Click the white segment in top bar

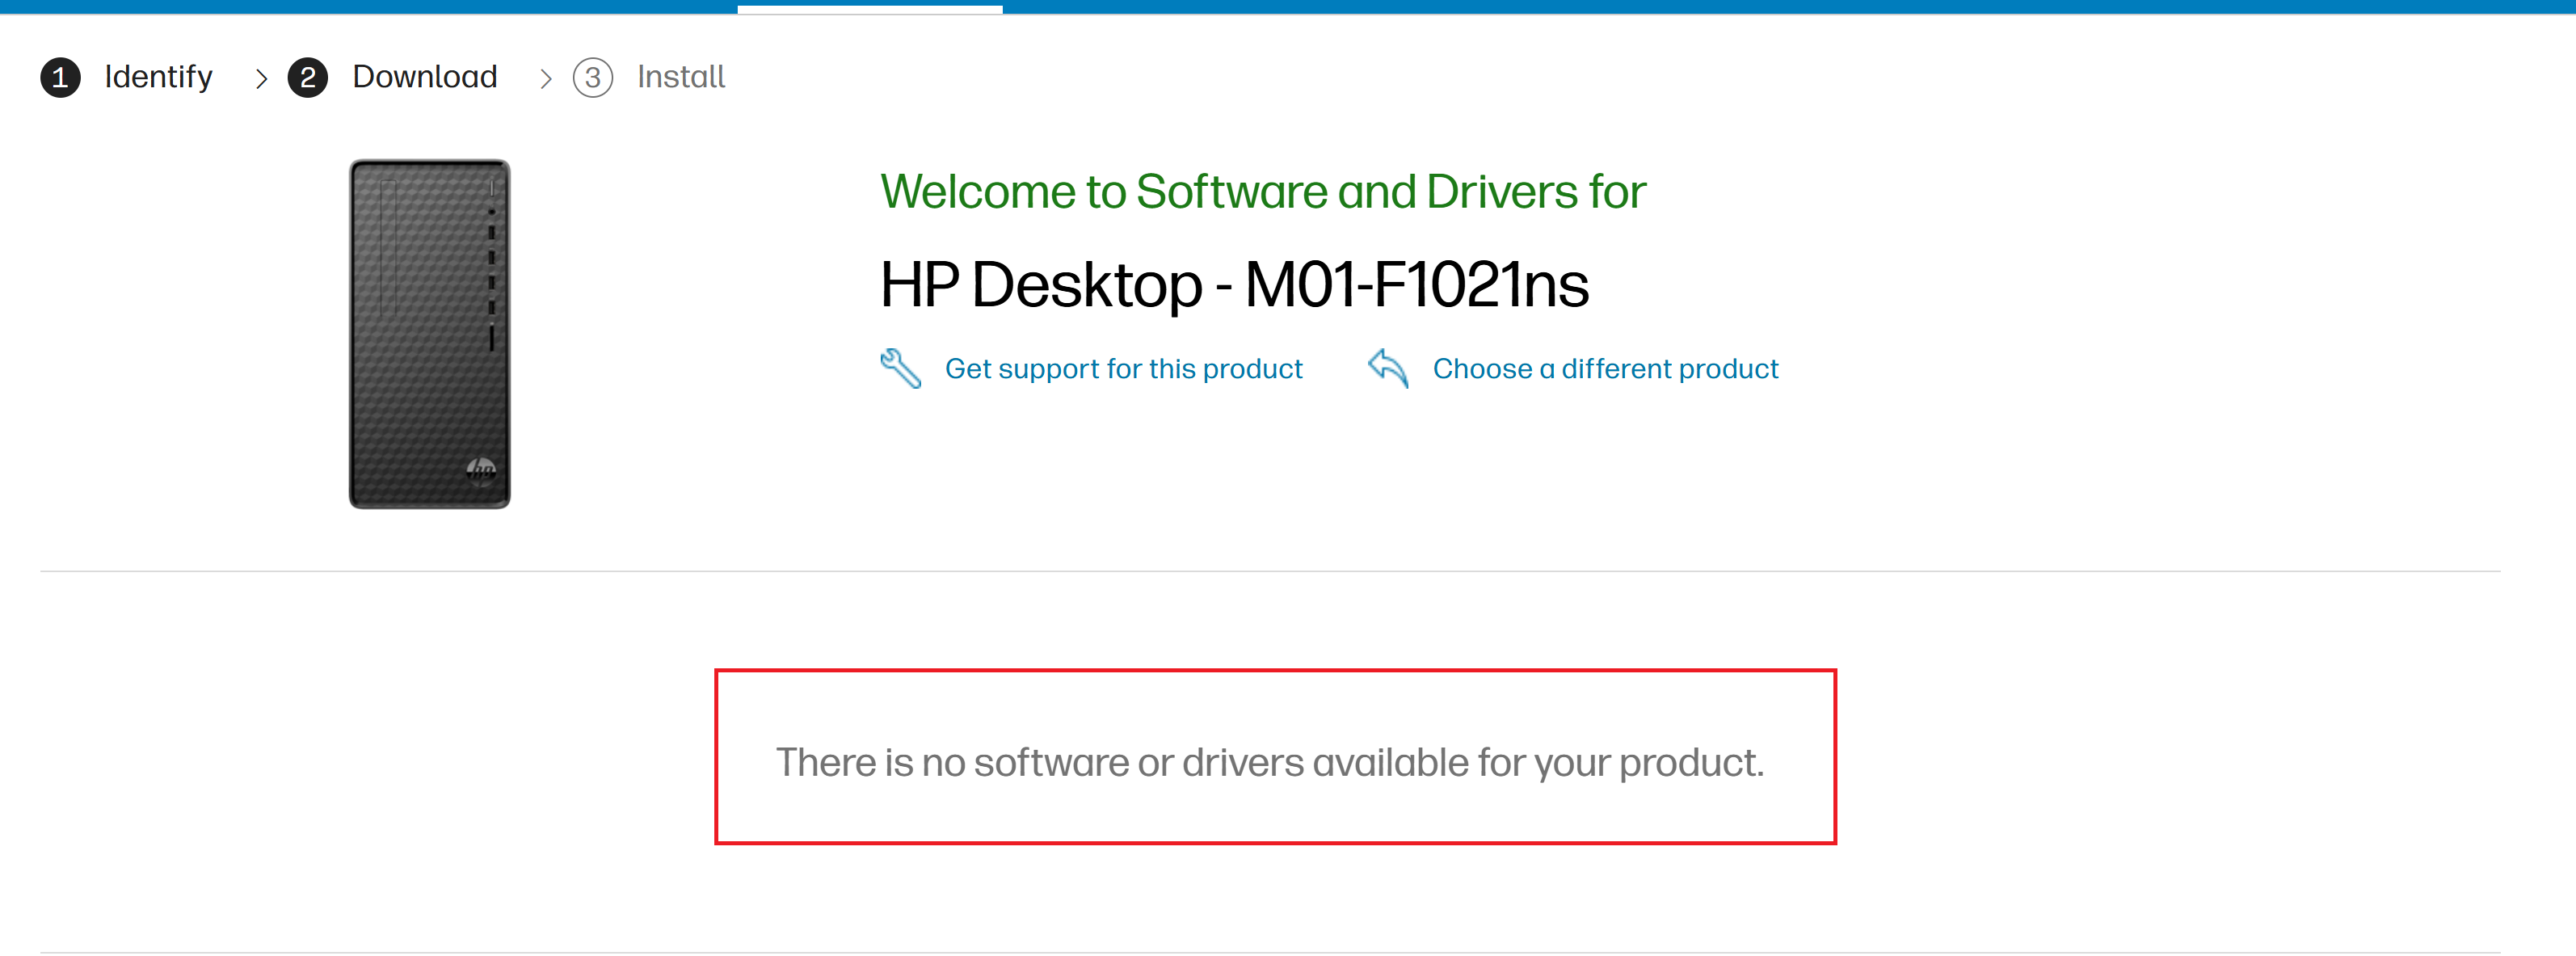point(870,8)
